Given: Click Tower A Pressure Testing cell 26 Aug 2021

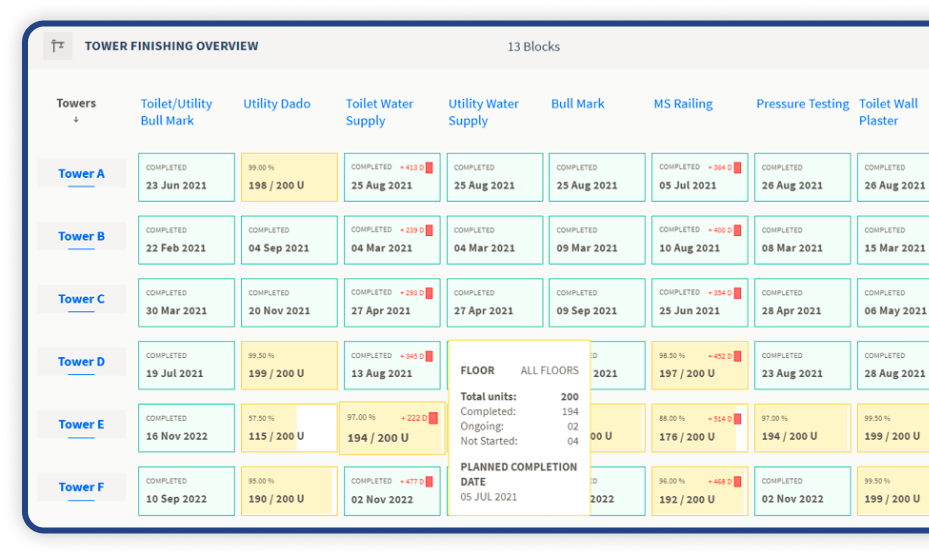Looking at the screenshot, I should (x=802, y=177).
